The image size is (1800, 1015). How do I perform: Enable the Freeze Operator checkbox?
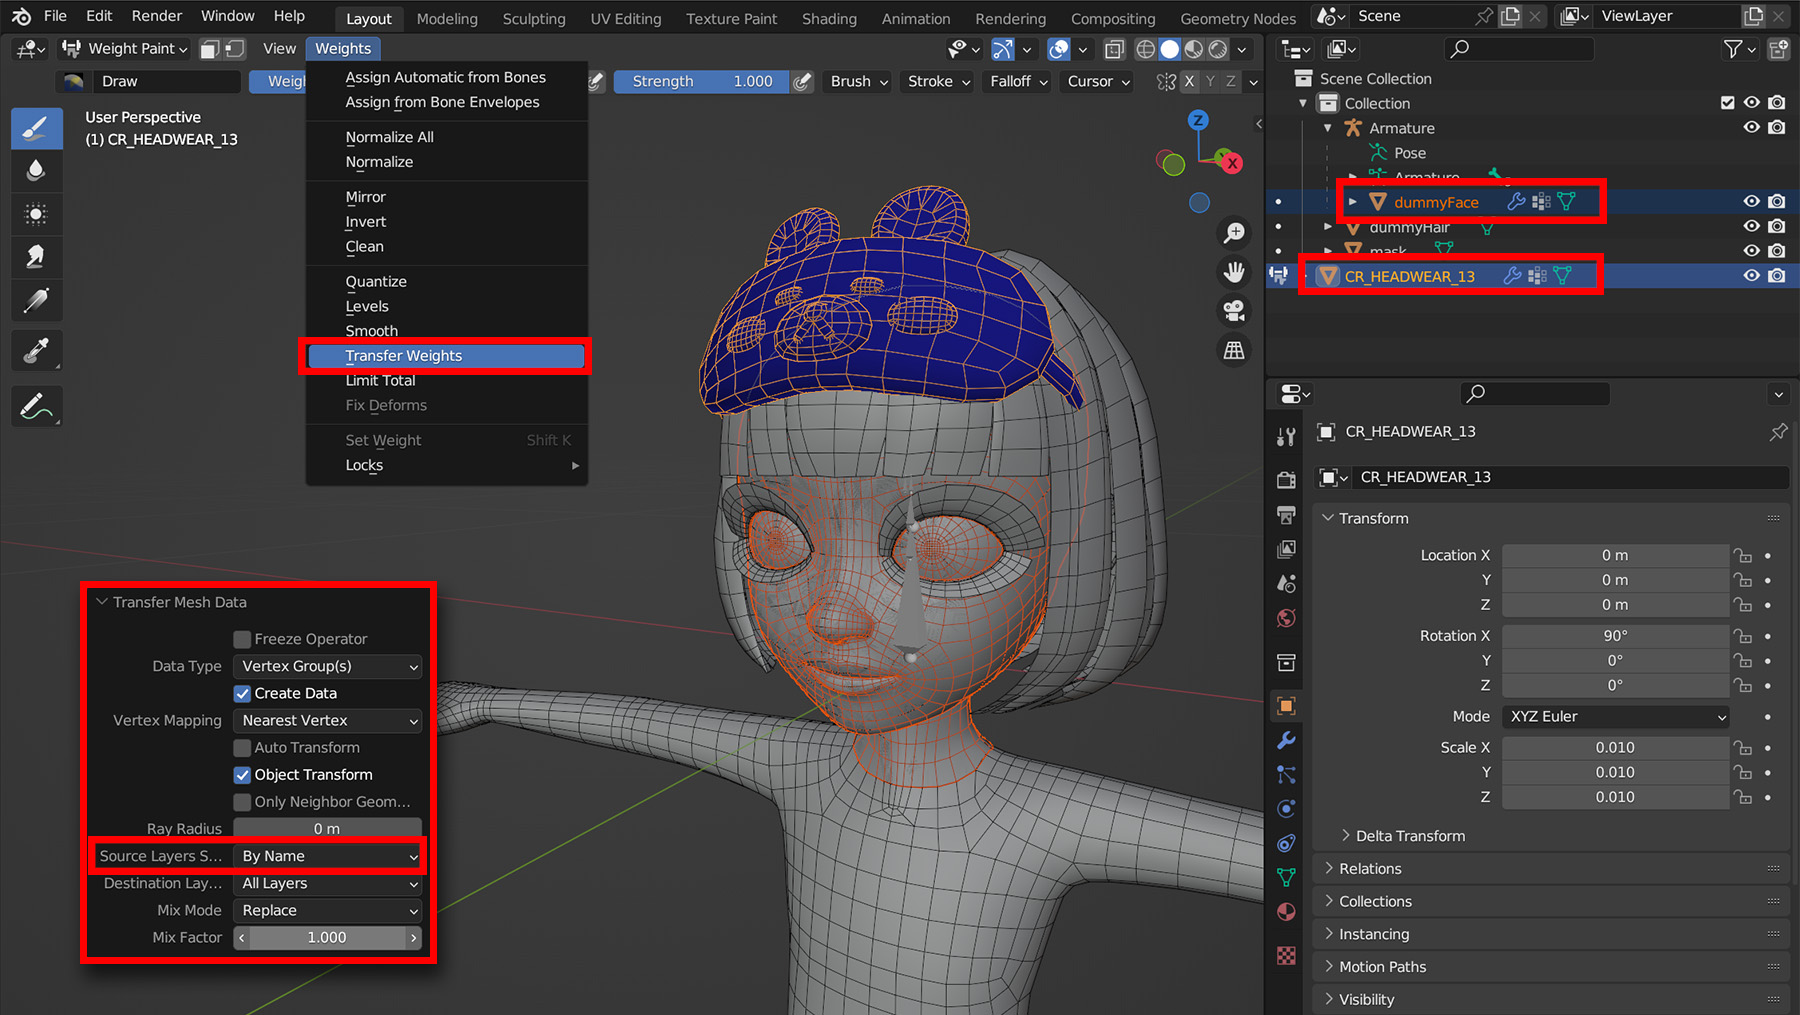pos(242,639)
